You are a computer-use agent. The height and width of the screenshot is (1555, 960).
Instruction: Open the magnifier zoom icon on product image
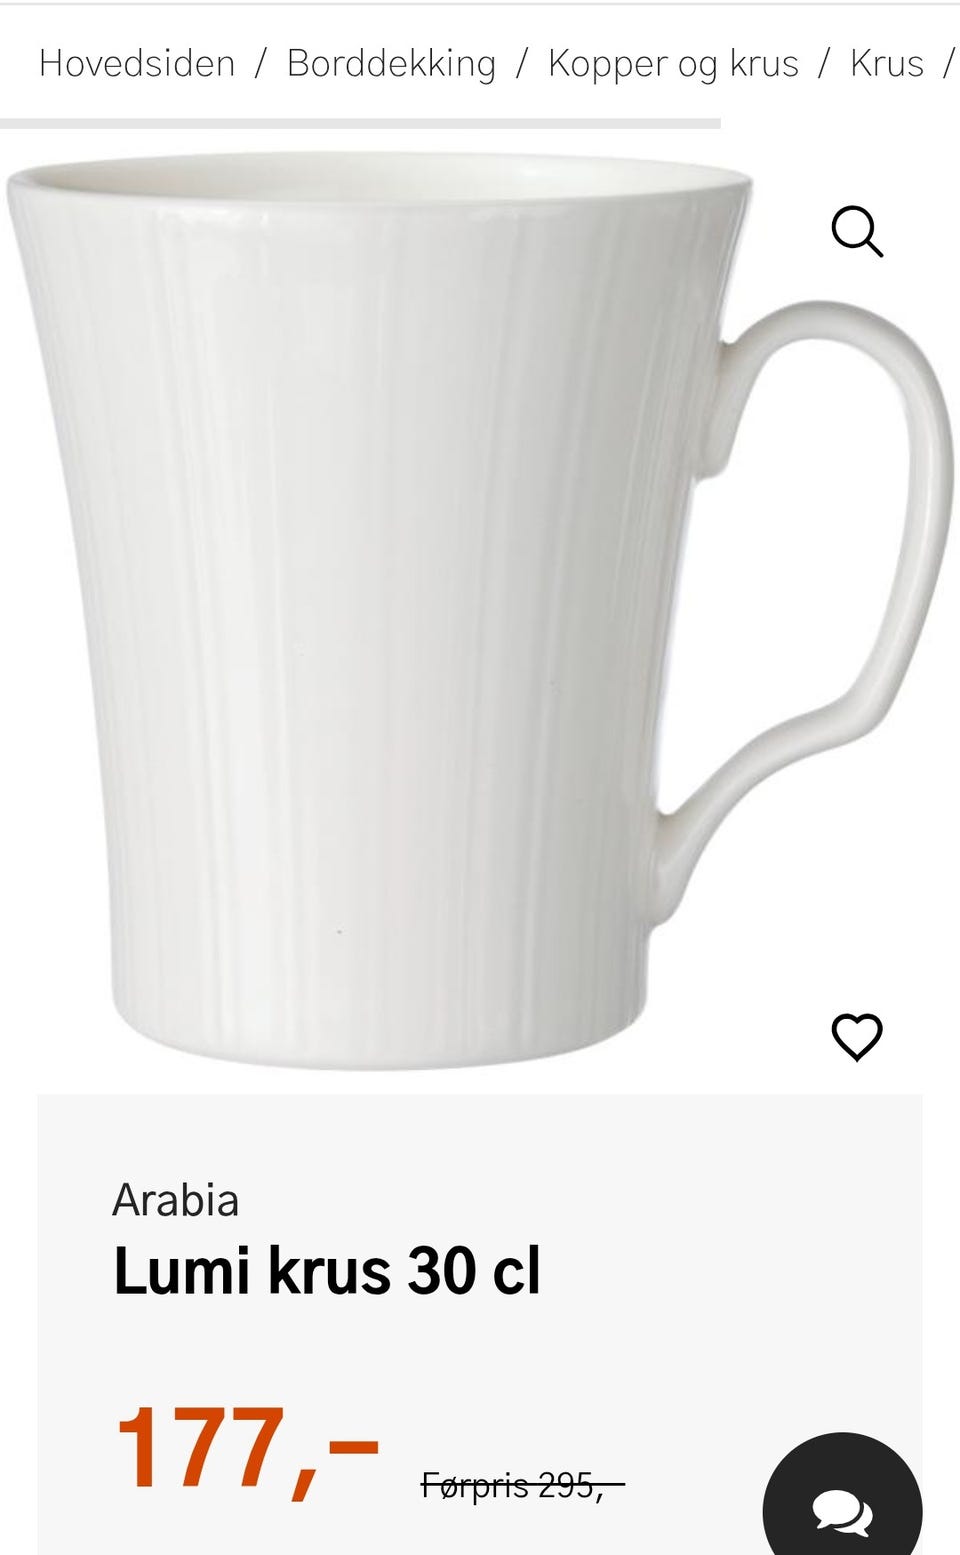[x=857, y=232]
